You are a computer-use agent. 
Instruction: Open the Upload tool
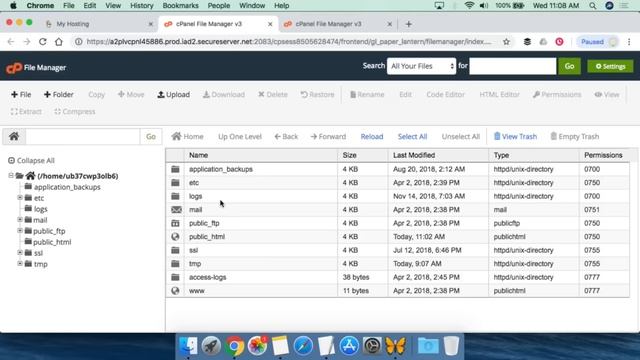[173, 94]
